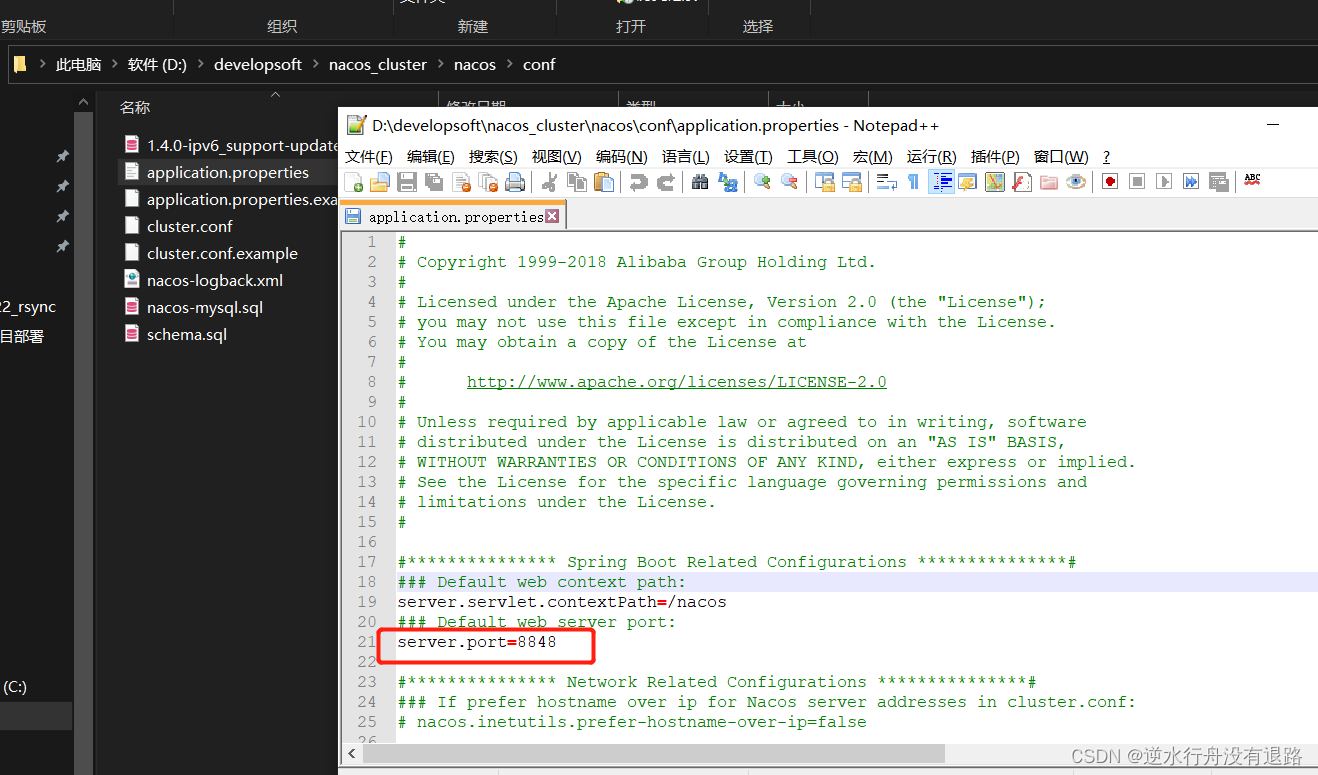1318x775 pixels.
Task: Expand chevron after nacos breadcrumb
Action: pyautogui.click(x=510, y=65)
